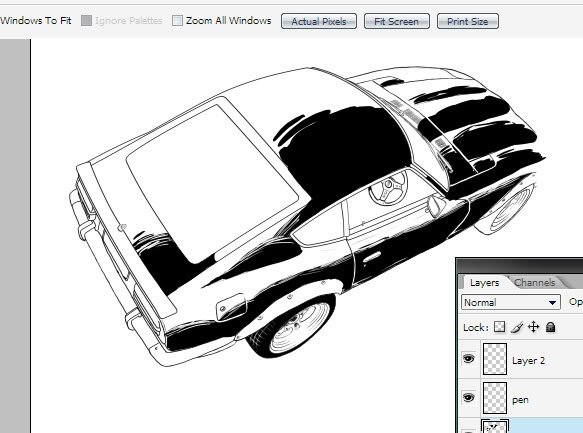The image size is (583, 433).
Task: Click the Fit Screen button
Action: point(396,22)
